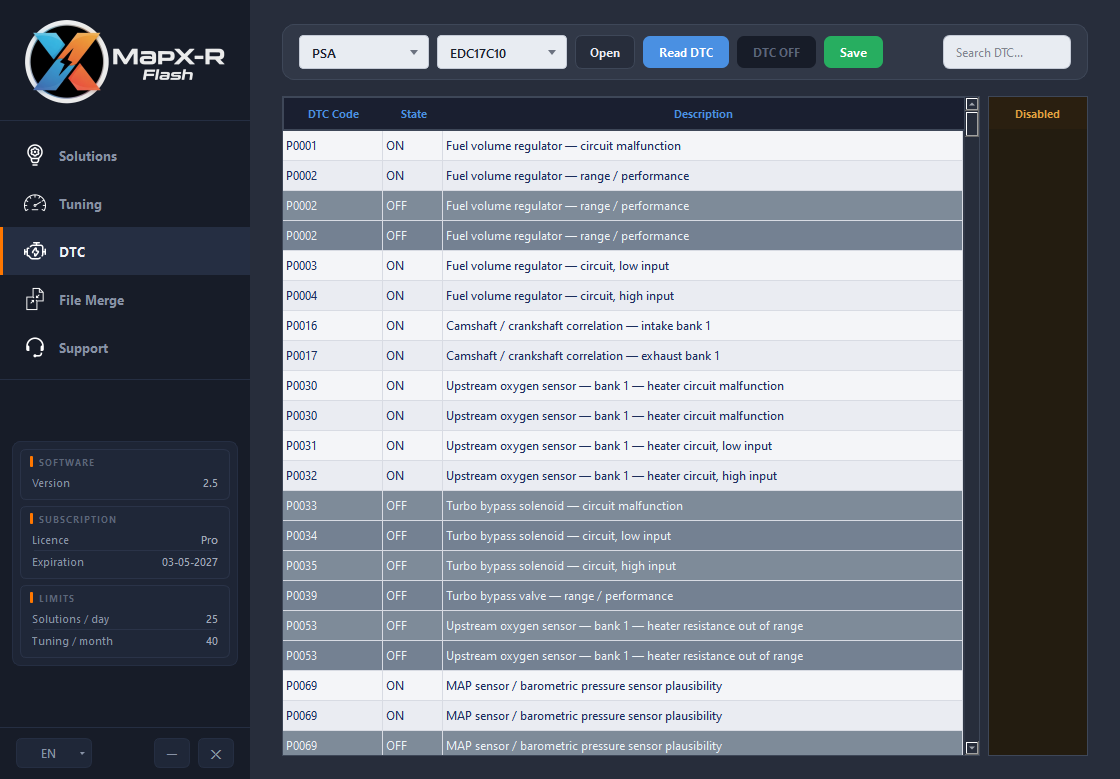Go to the Tuning section
1120x779 pixels.
tap(125, 203)
